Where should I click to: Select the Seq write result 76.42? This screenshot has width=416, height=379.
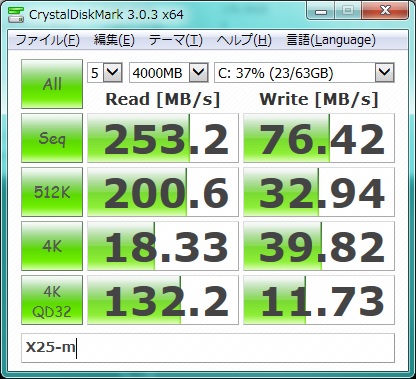click(319, 138)
